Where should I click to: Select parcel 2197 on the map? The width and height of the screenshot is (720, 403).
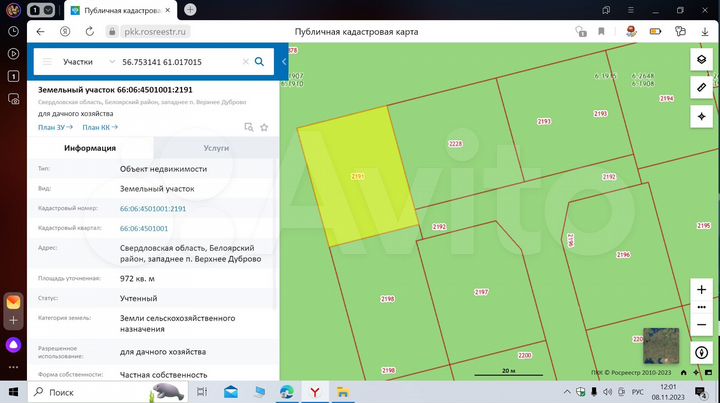pyautogui.click(x=480, y=291)
